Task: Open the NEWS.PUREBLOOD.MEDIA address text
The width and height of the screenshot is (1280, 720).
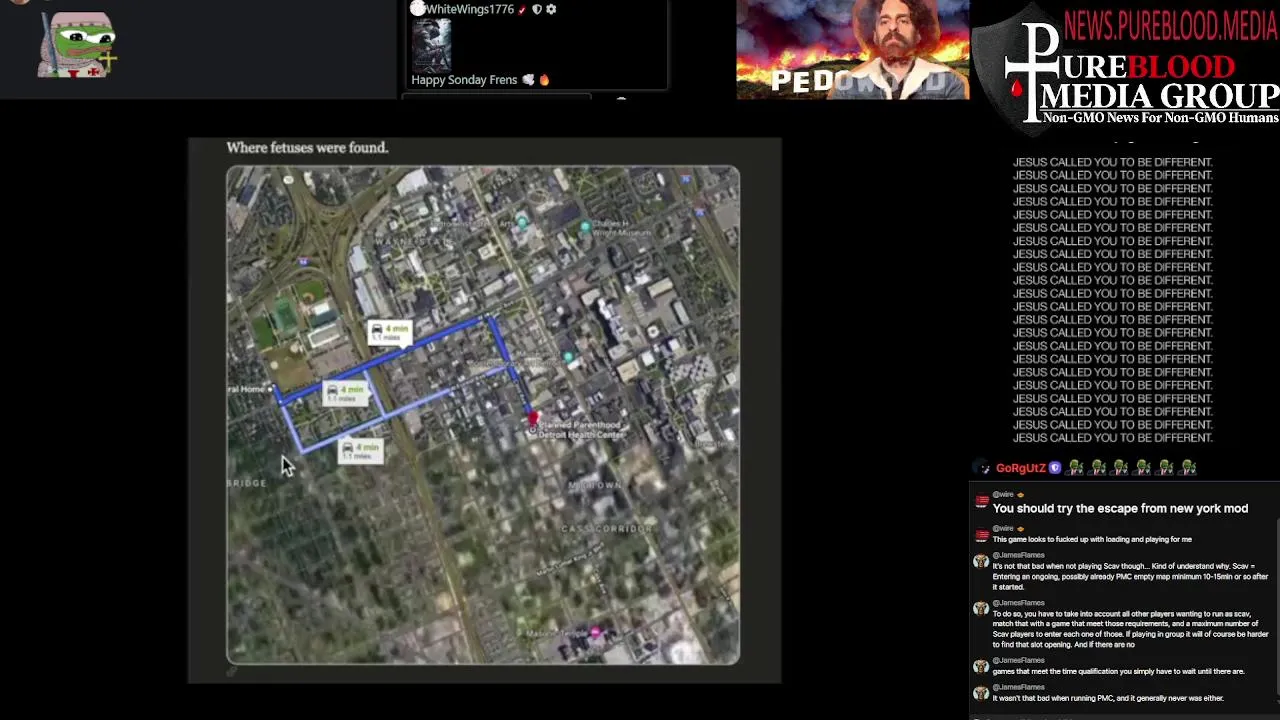Action: pos(1170,25)
